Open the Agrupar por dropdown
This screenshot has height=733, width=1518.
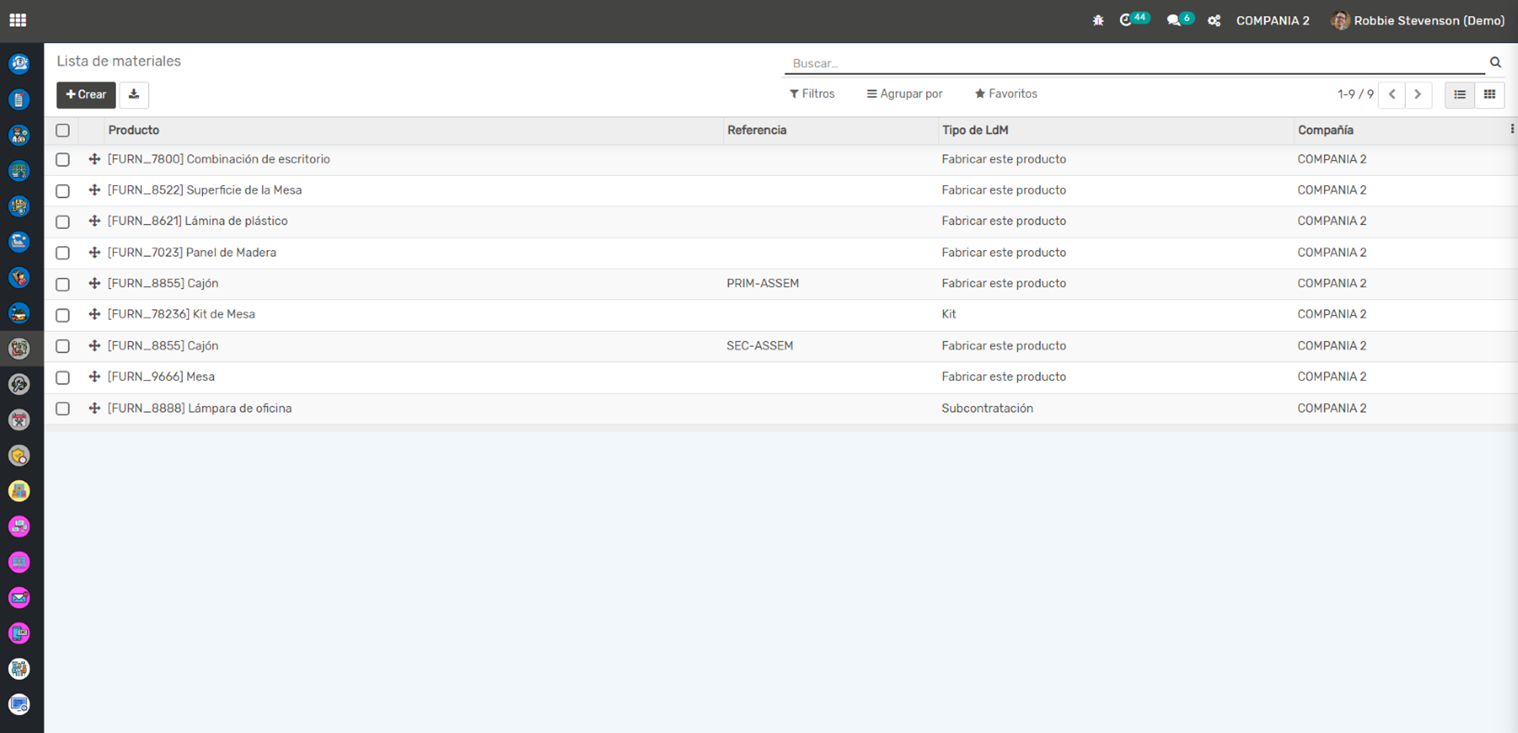click(904, 94)
